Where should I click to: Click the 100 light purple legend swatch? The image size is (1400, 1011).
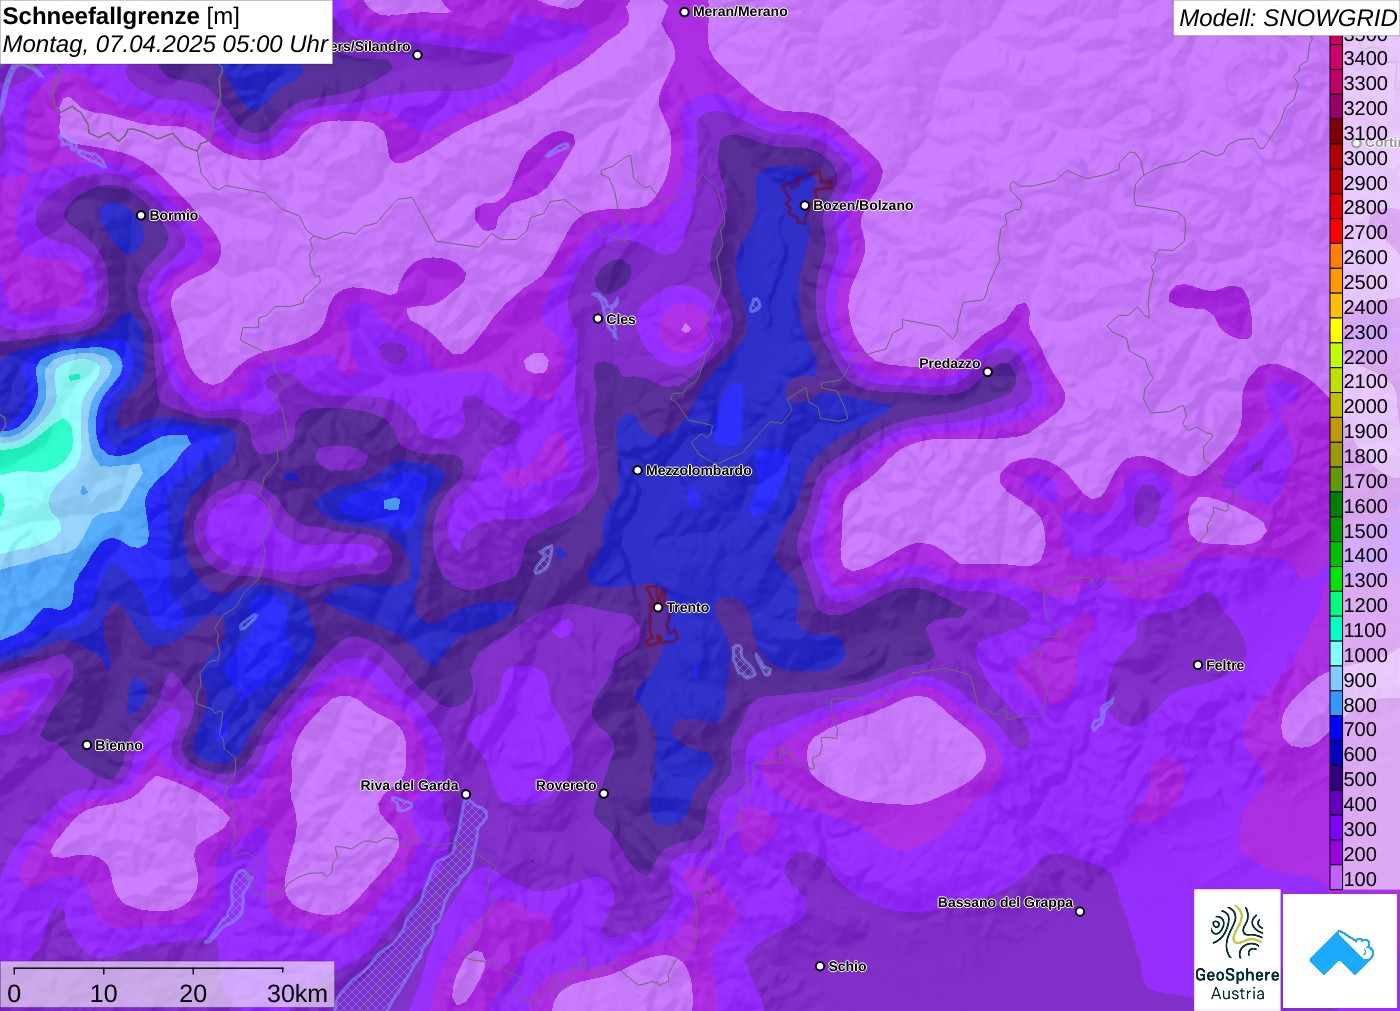(1335, 878)
